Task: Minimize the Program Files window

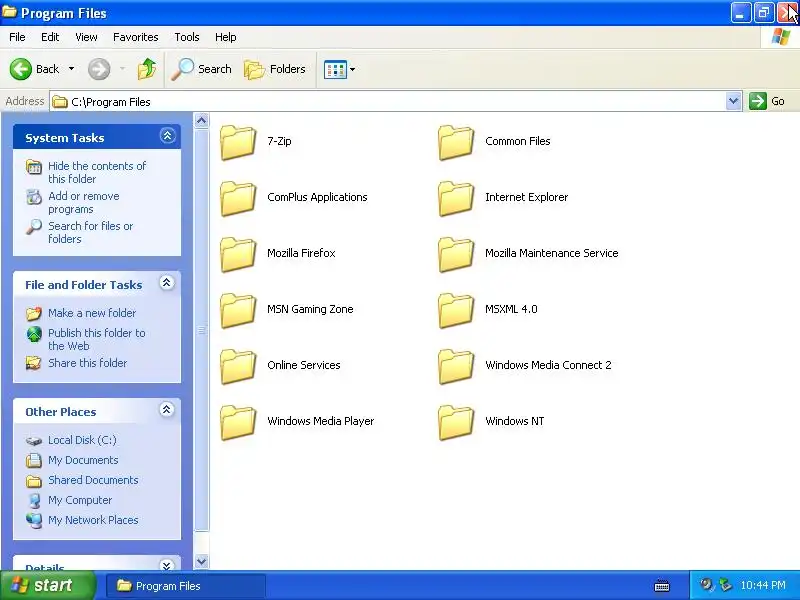Action: [x=741, y=13]
